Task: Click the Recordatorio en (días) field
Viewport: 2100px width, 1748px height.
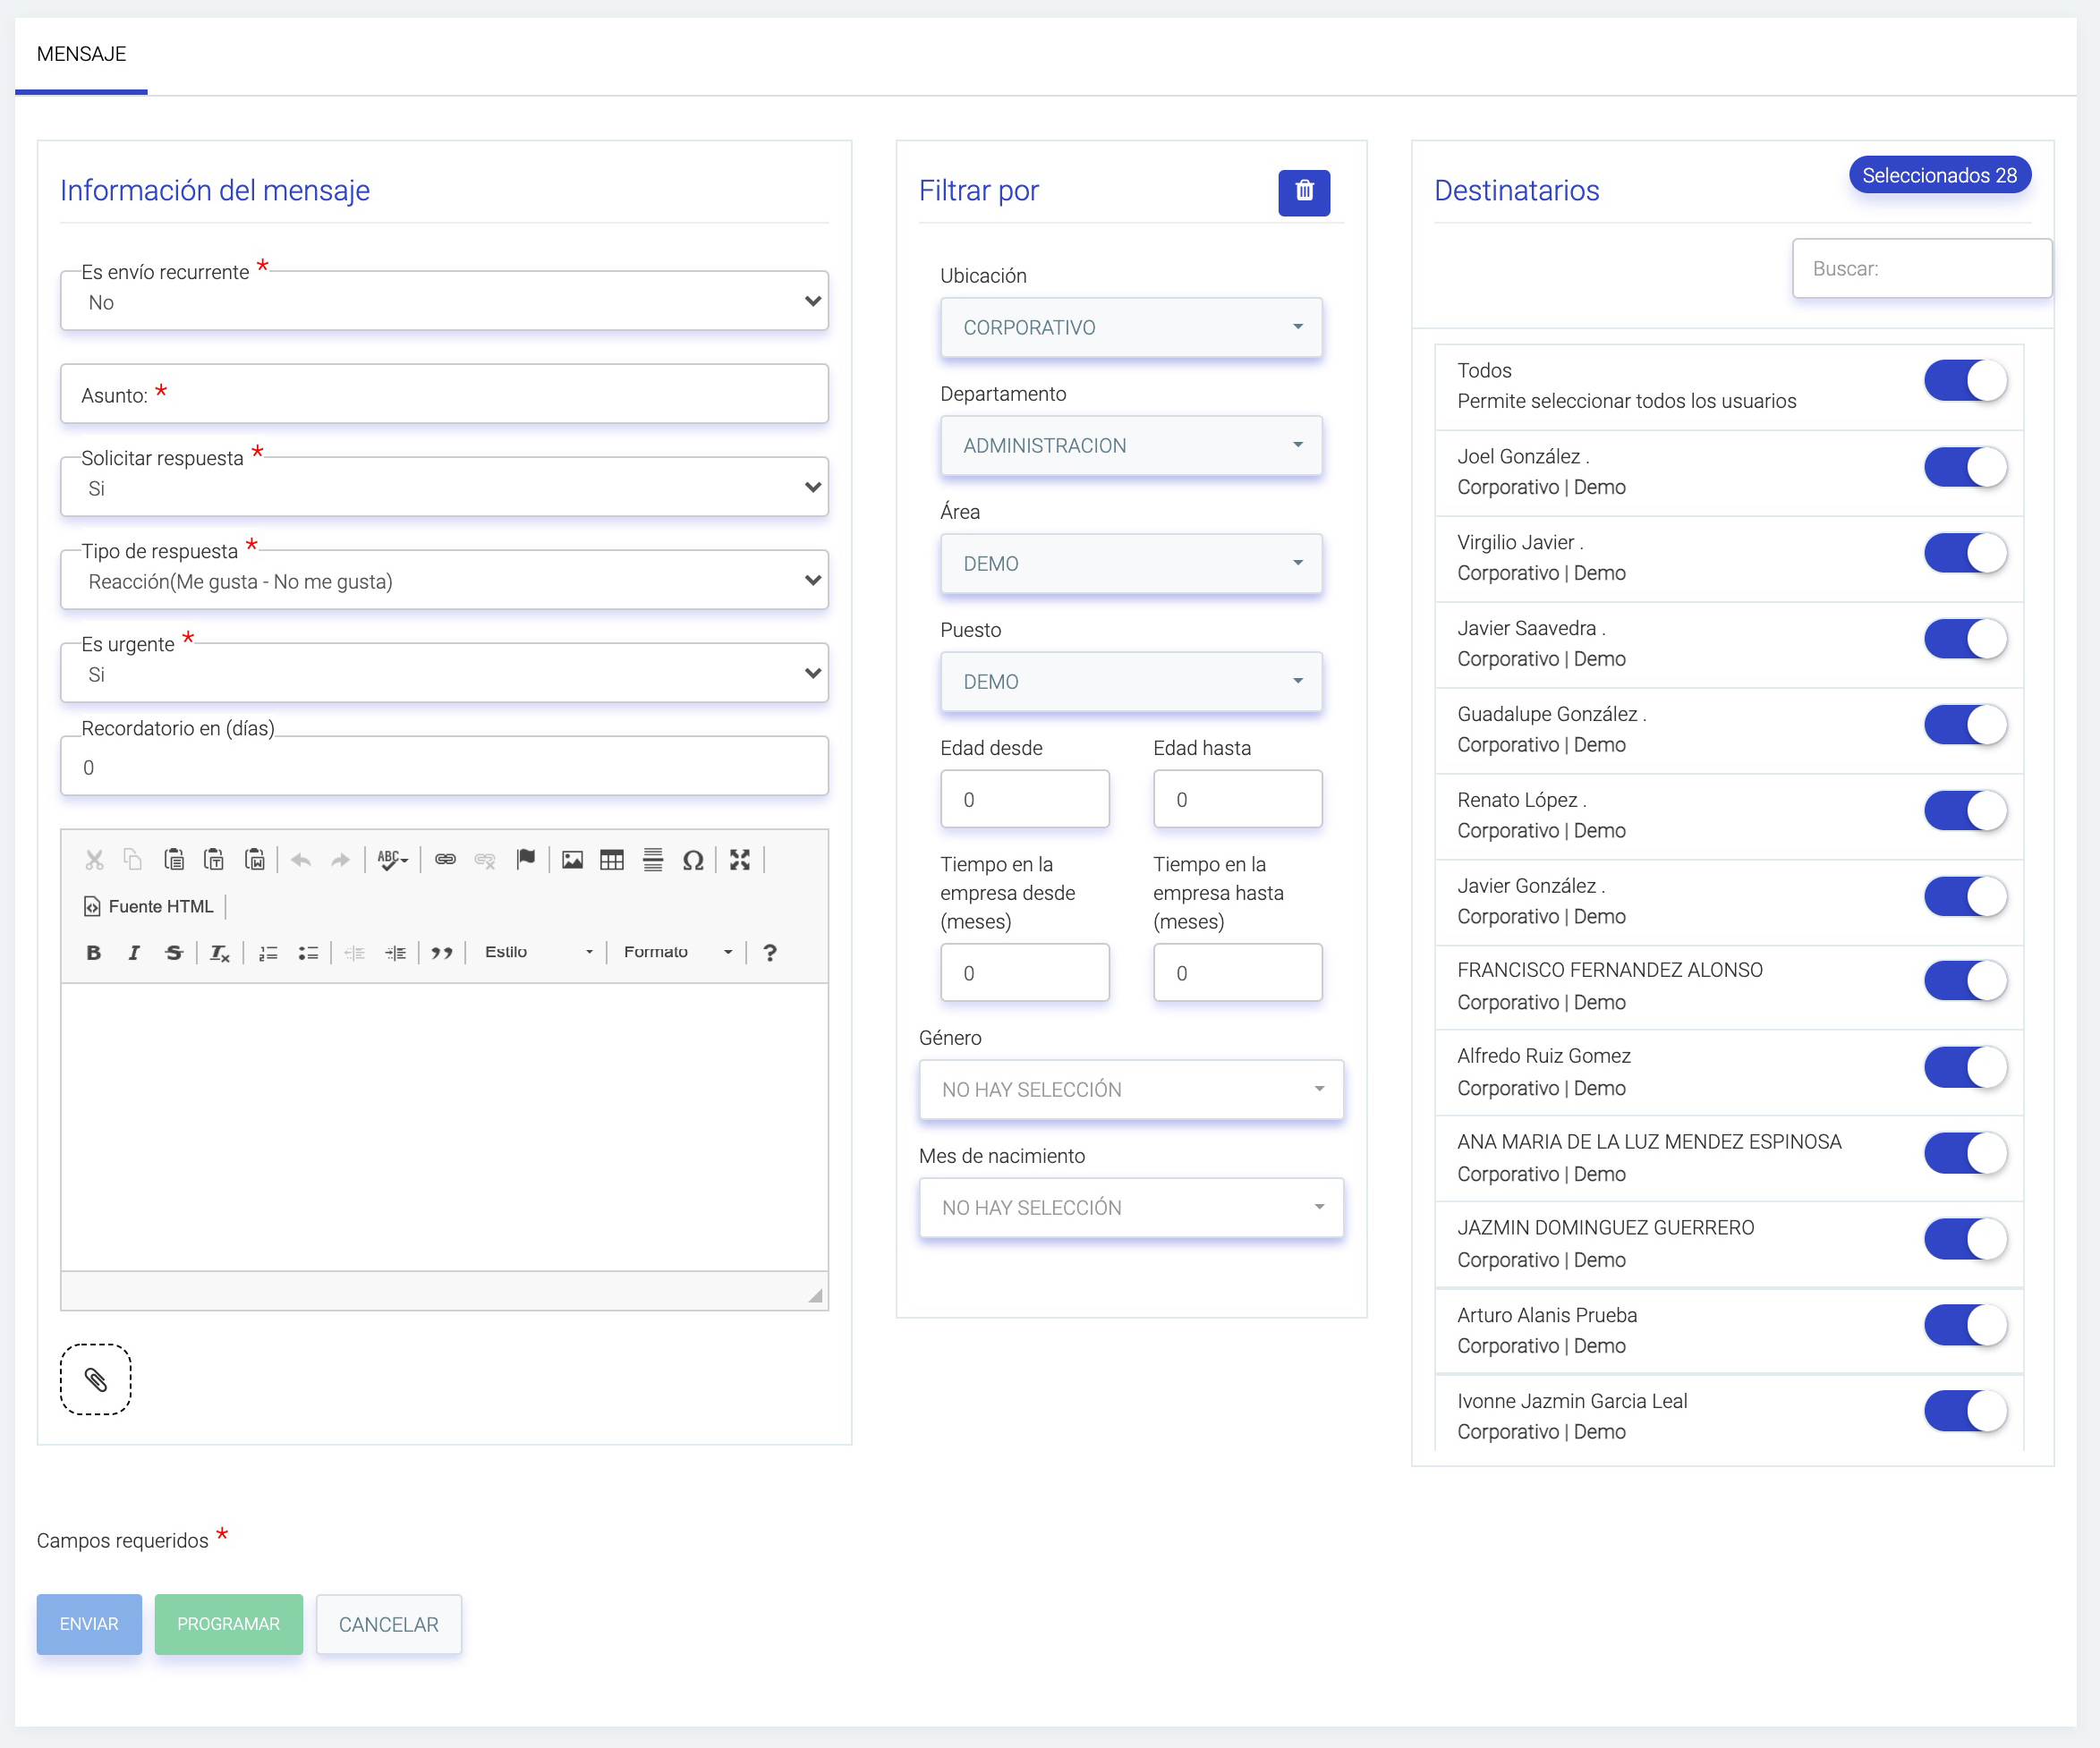Action: [444, 767]
